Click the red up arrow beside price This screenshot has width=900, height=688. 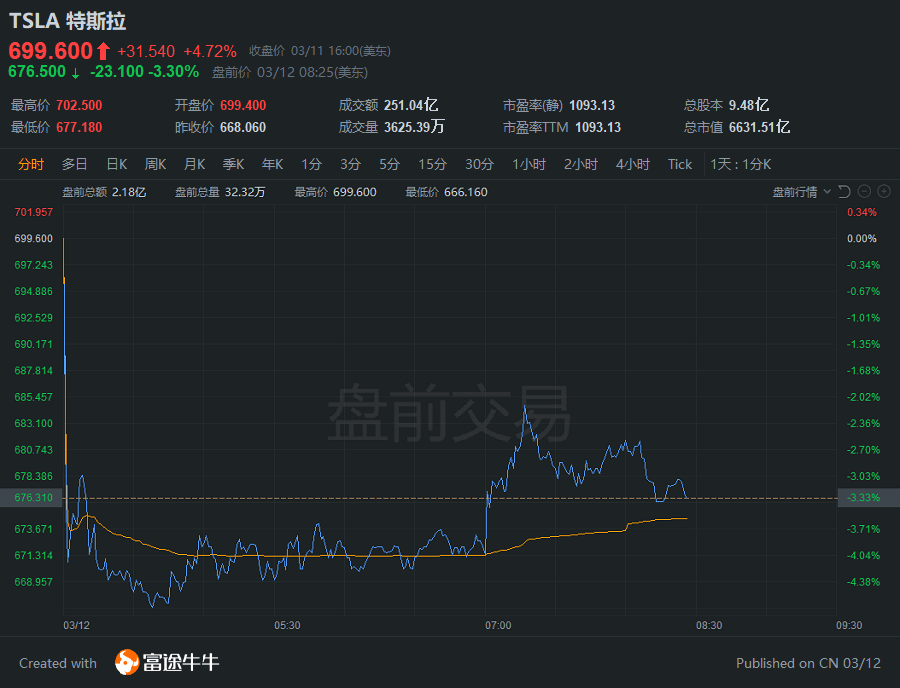(x=103, y=51)
